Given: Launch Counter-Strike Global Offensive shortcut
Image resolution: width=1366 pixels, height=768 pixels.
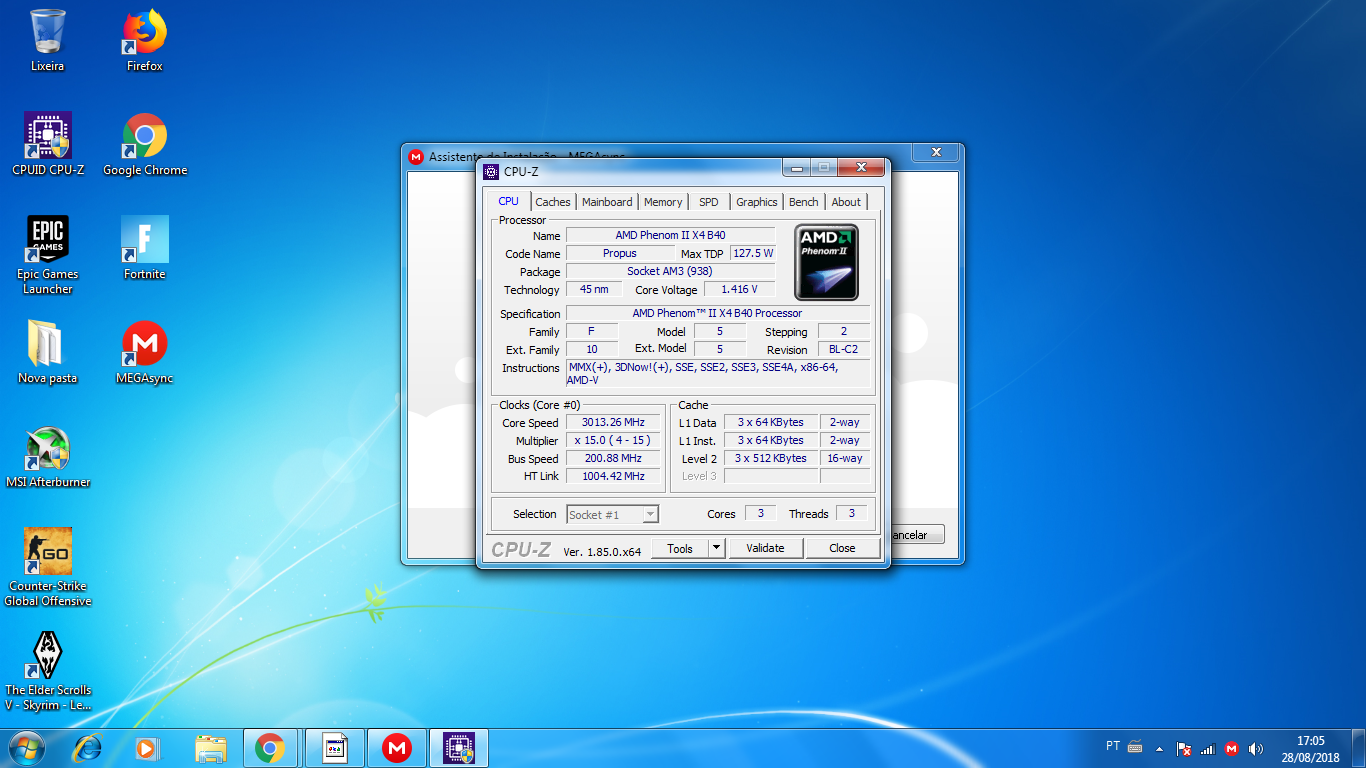Looking at the screenshot, I should pyautogui.click(x=47, y=568).
